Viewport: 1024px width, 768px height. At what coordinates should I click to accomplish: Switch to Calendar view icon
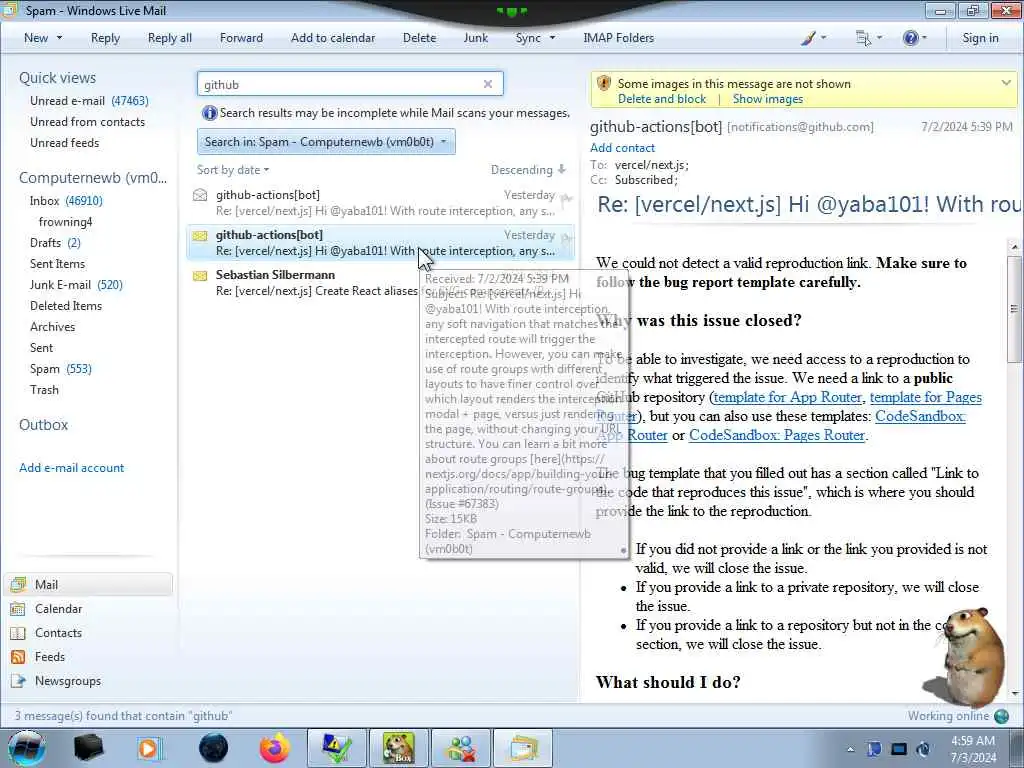tap(18, 609)
